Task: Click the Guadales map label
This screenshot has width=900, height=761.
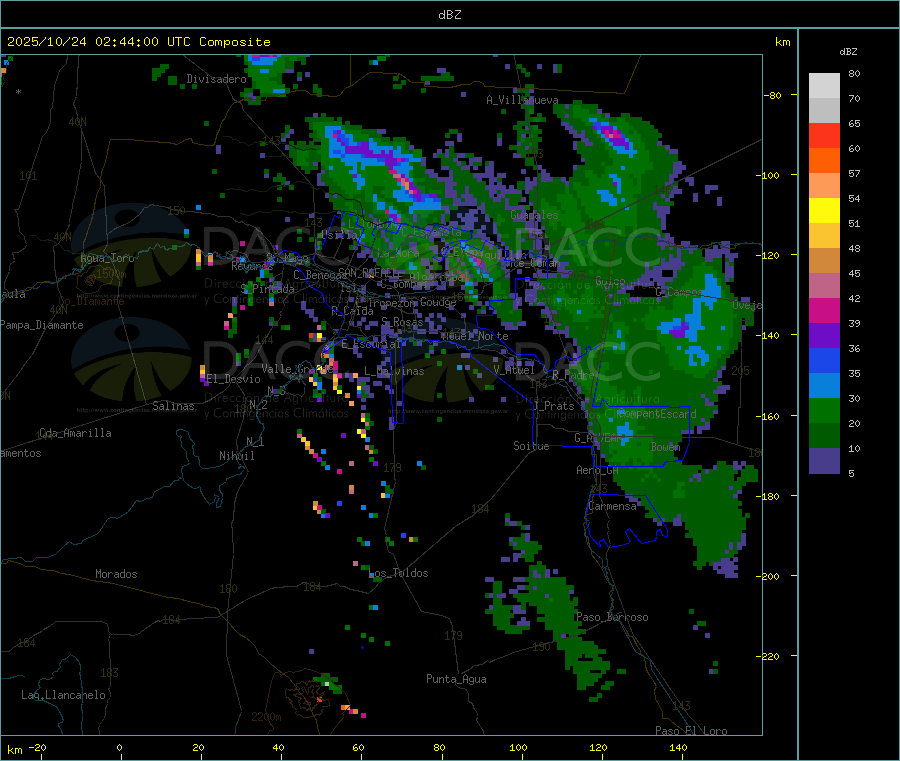Action: pos(534,215)
